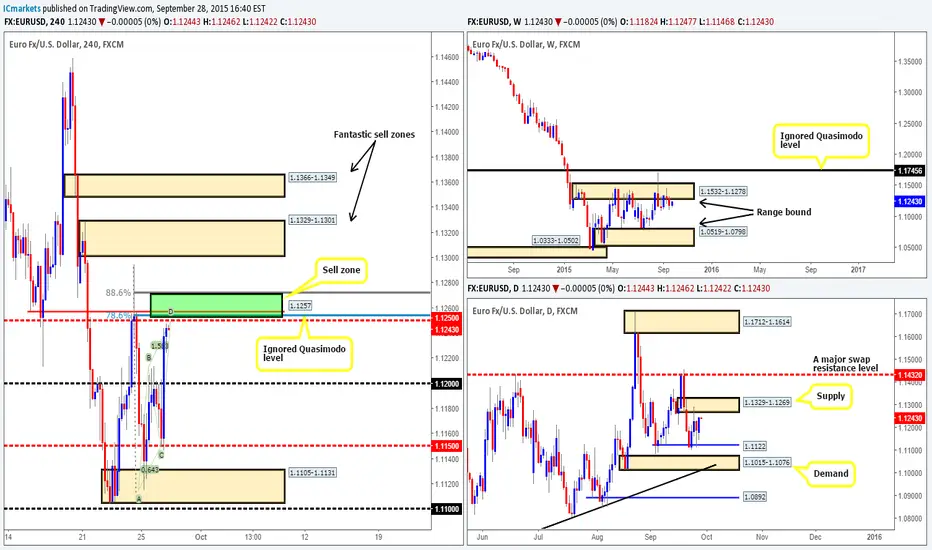The height and width of the screenshot is (550, 932).
Task: Select 'A major swap resistance level' annotation
Action: (x=845, y=363)
